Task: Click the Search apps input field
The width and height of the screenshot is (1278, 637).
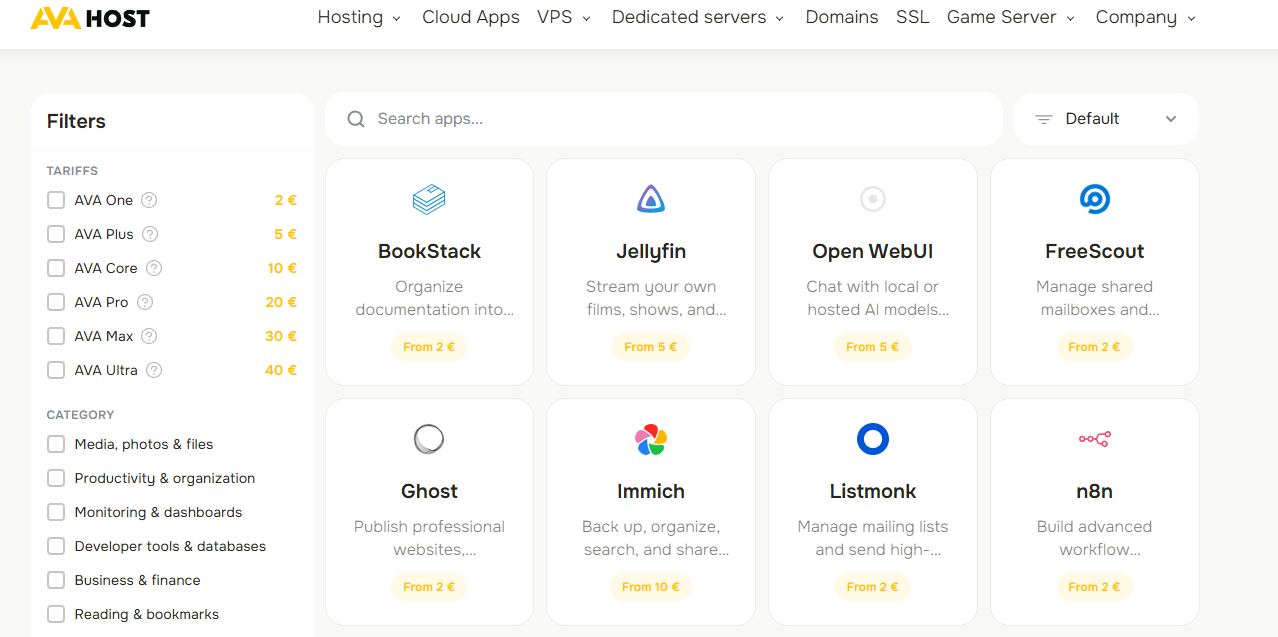Action: 664,119
